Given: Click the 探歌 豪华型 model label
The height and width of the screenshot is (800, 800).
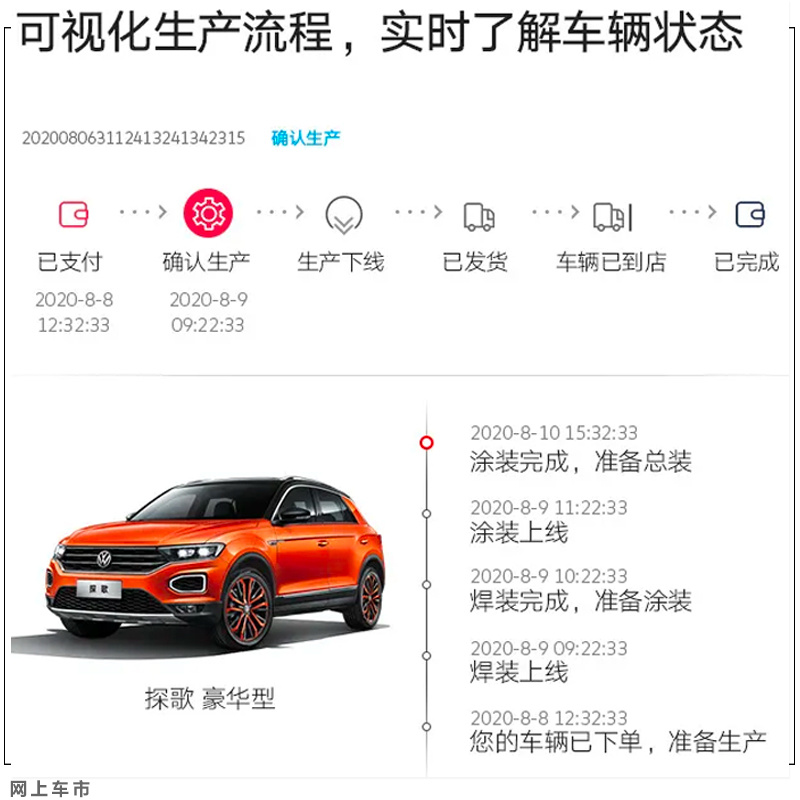Looking at the screenshot, I should tap(210, 698).
